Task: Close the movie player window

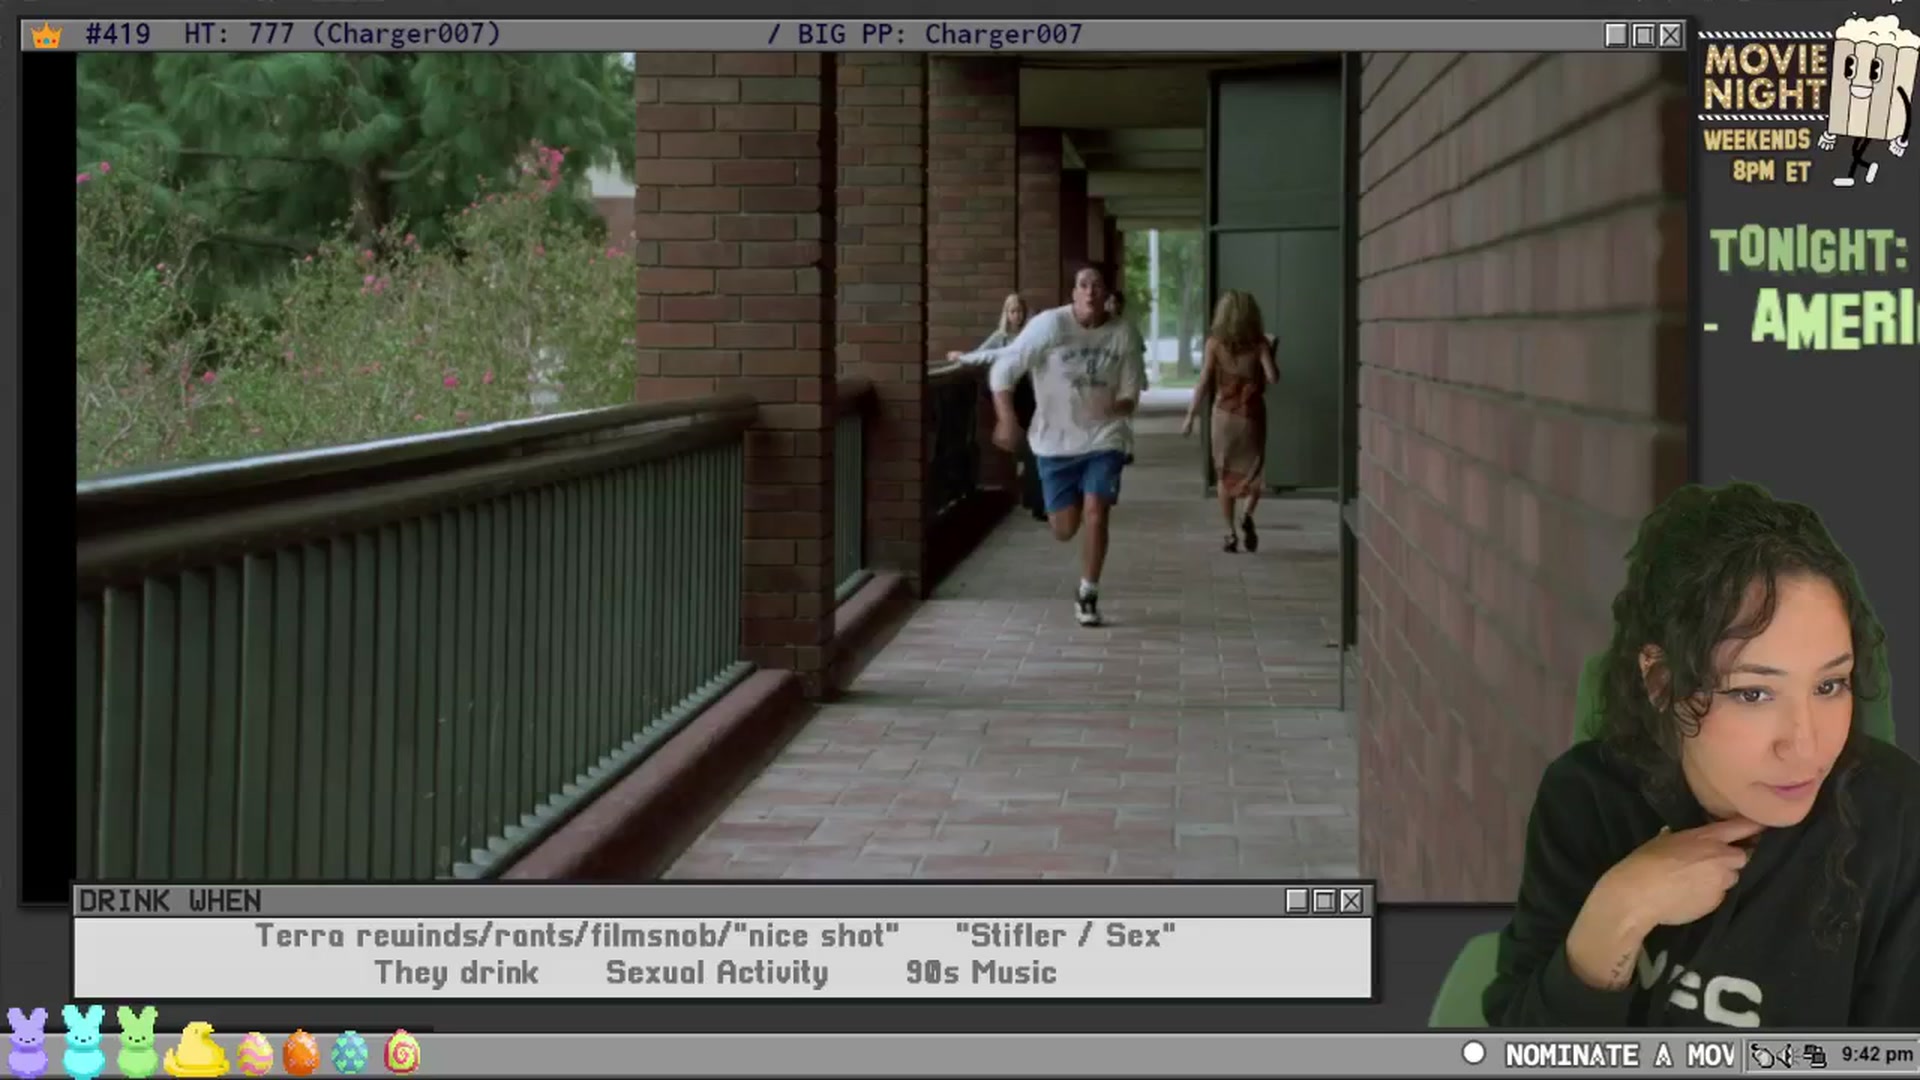Action: click(x=1670, y=35)
